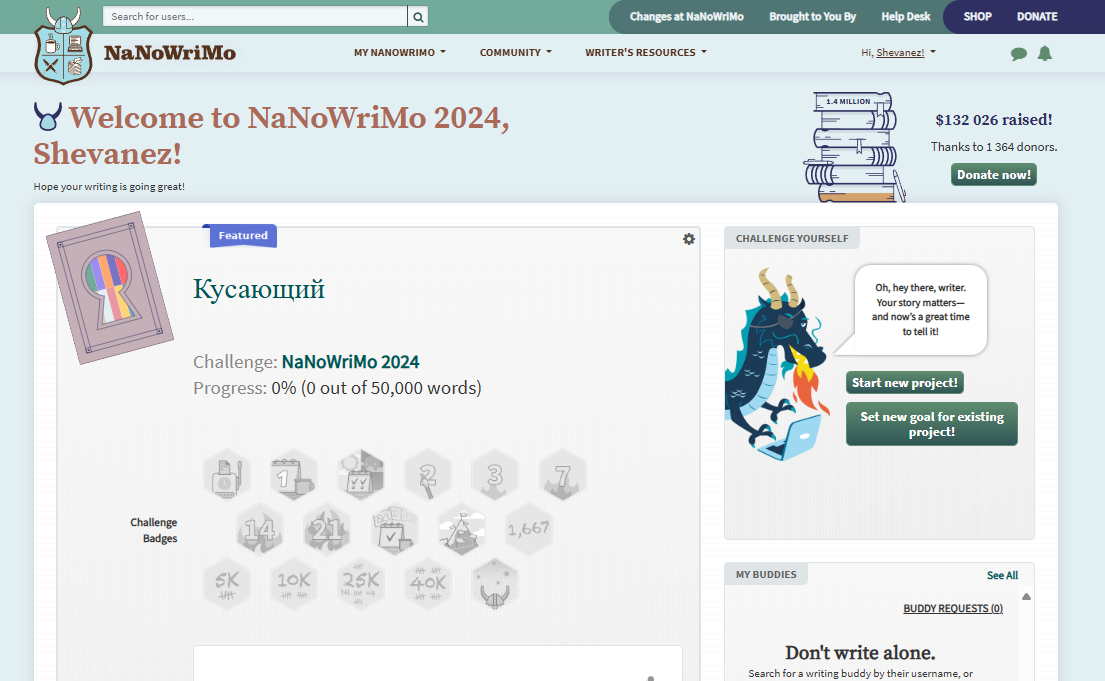Click the Thanks to 1 364 donors text

tap(994, 147)
